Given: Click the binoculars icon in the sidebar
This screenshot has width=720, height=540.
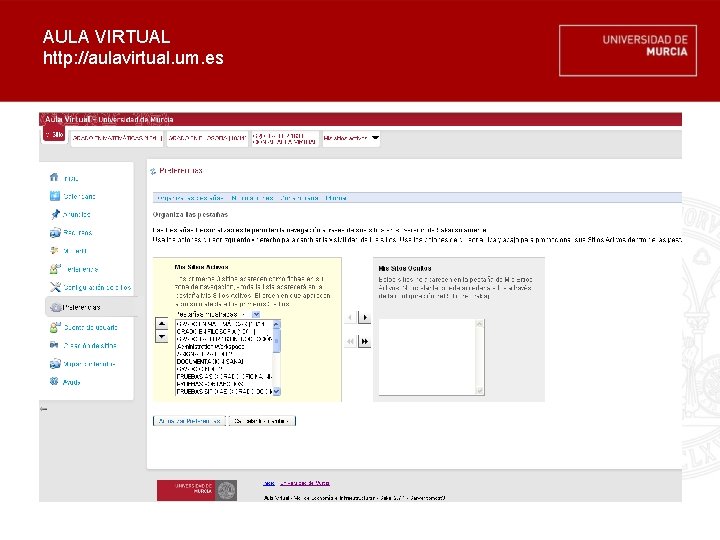Looking at the screenshot, I should click(54, 345).
